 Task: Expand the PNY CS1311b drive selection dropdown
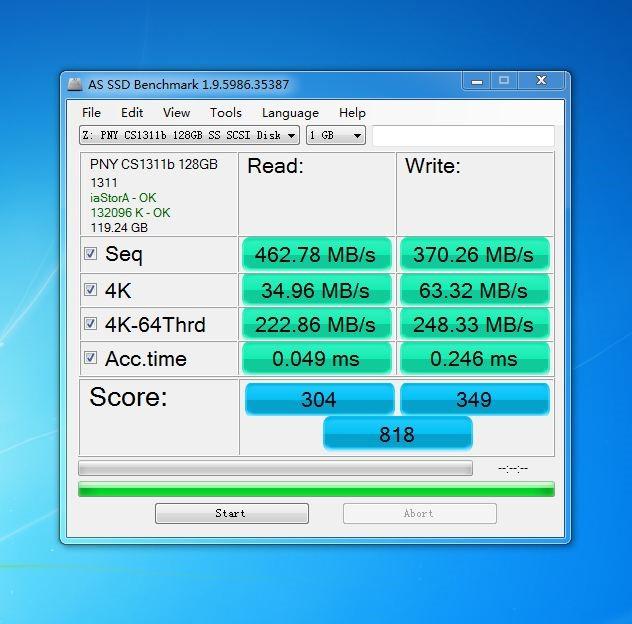[x=189, y=135]
